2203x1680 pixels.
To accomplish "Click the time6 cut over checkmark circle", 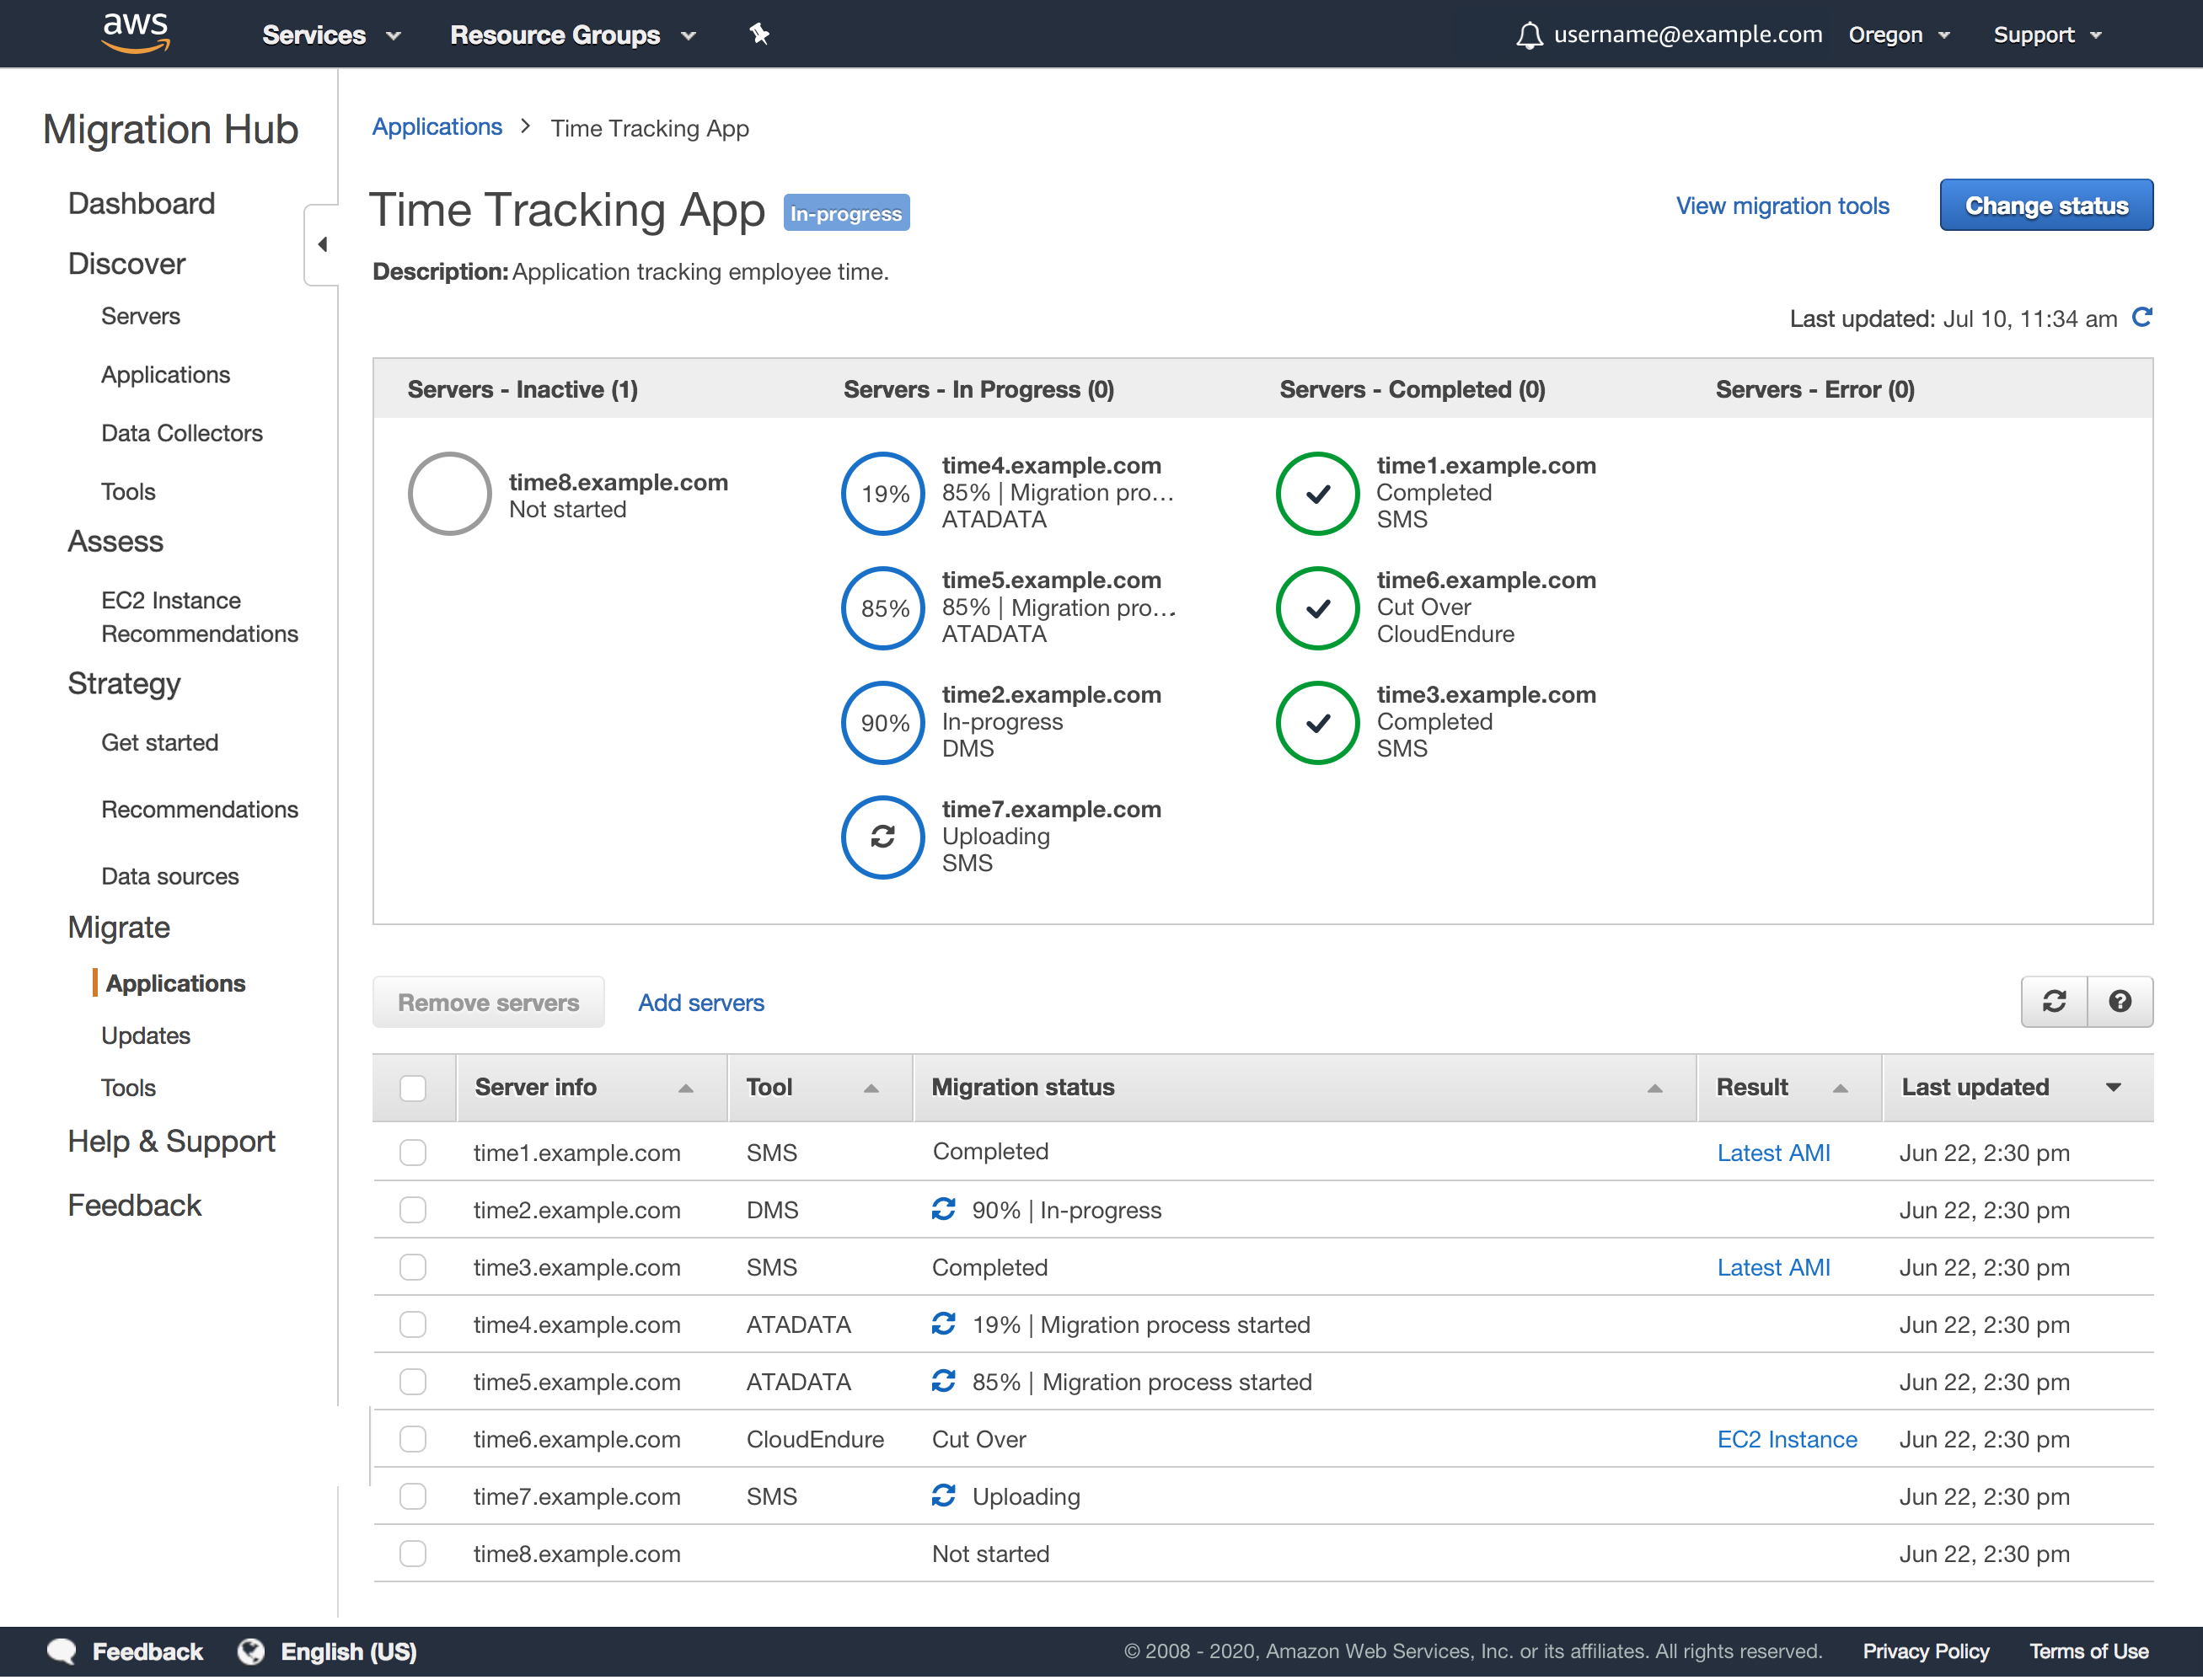I will pos(1318,609).
